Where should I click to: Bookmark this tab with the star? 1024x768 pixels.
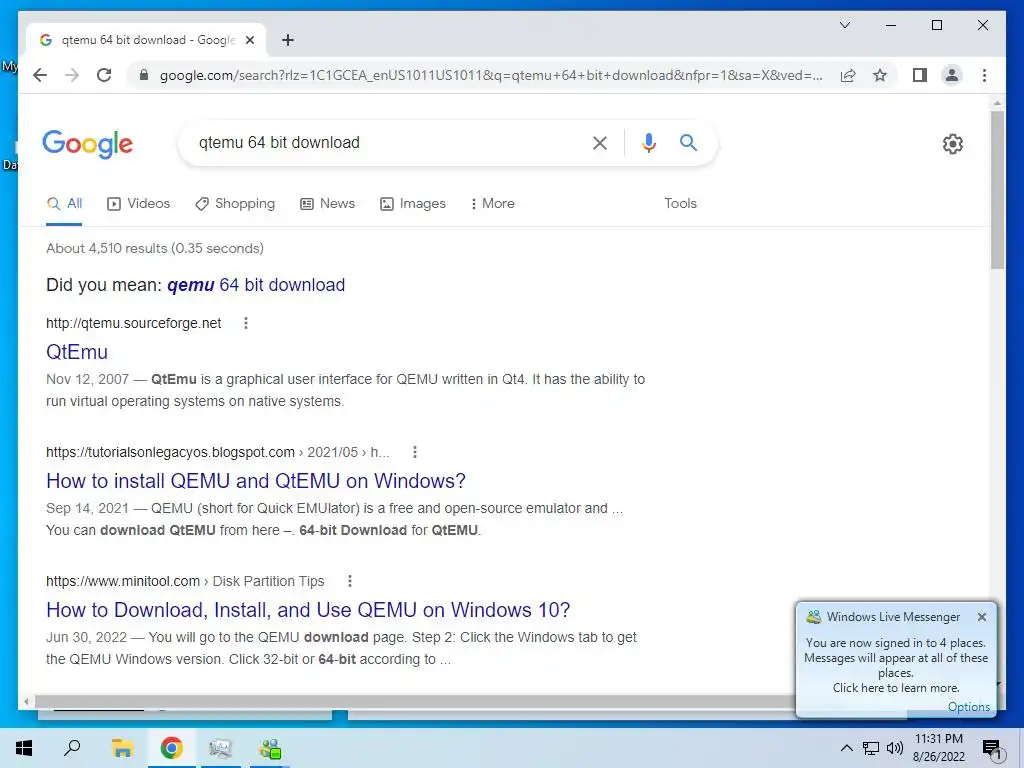pyautogui.click(x=880, y=75)
